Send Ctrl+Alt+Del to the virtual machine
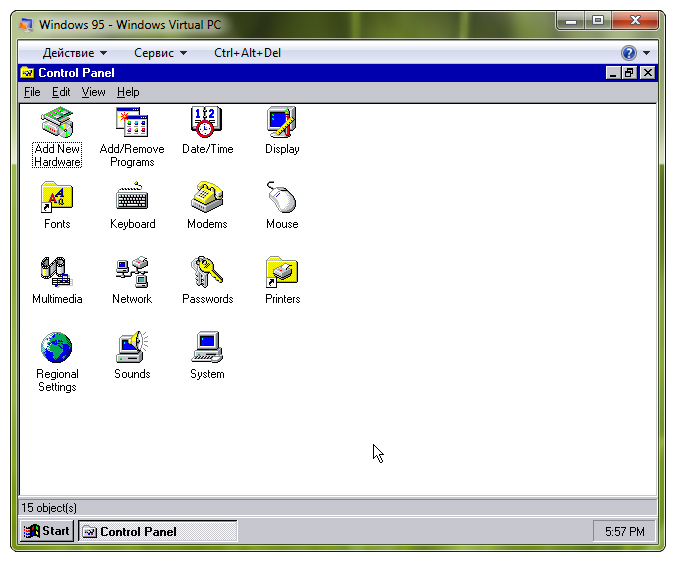 (247, 53)
